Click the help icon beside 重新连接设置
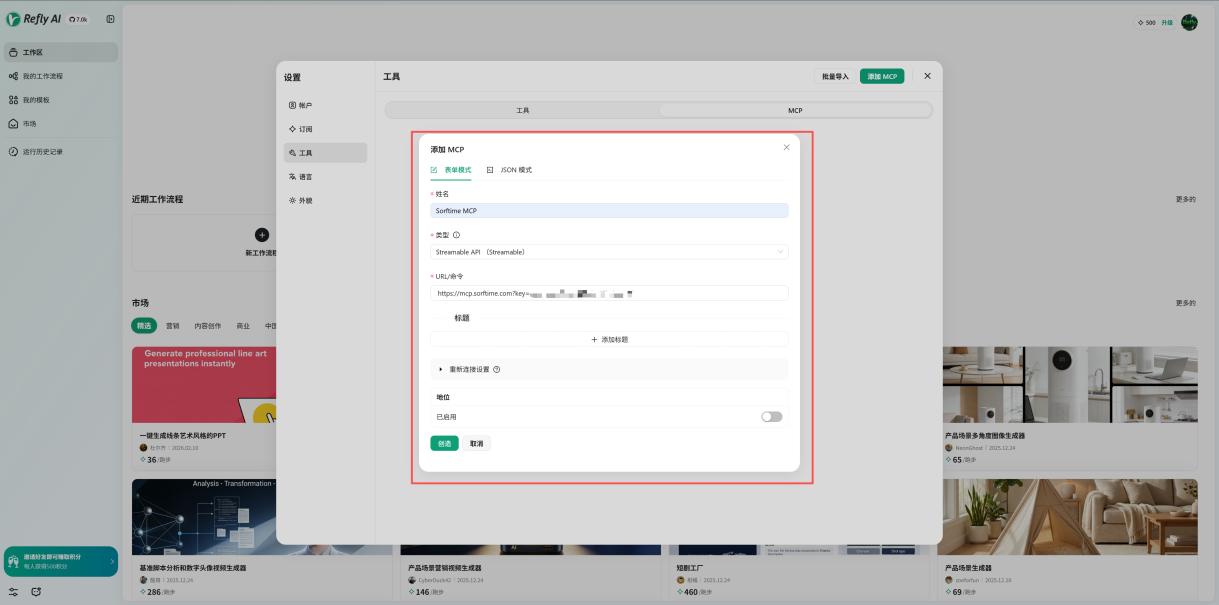Image resolution: width=1219 pixels, height=605 pixels. tap(497, 369)
